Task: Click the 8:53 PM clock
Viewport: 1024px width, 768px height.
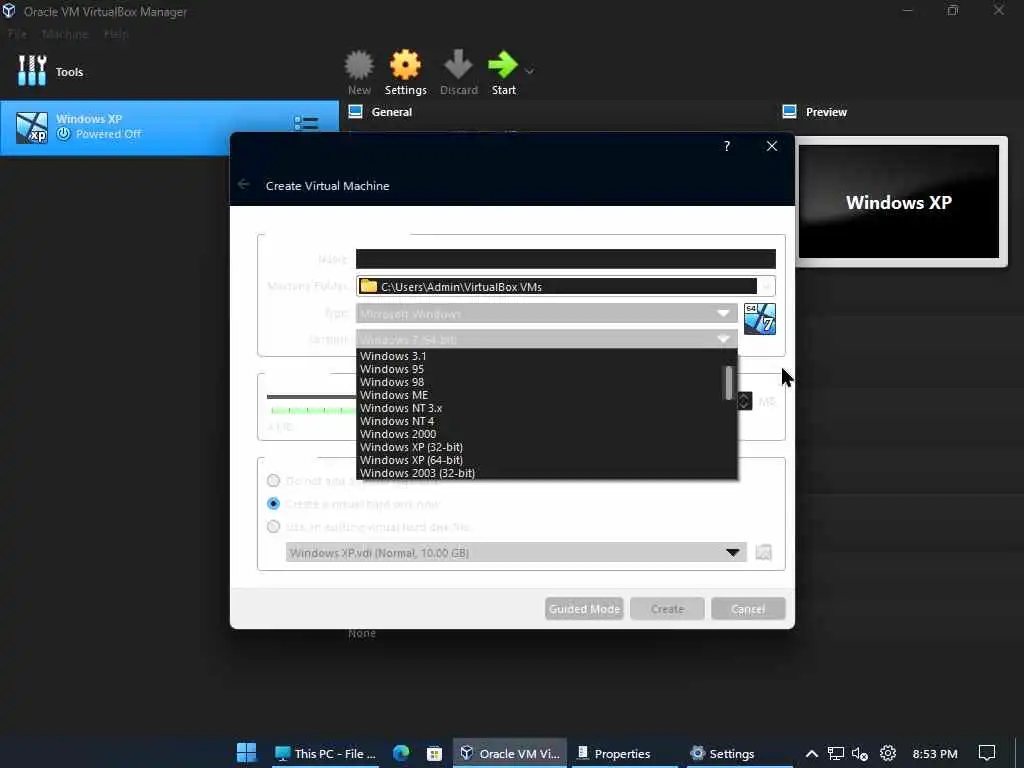Action: pyautogui.click(x=935, y=754)
